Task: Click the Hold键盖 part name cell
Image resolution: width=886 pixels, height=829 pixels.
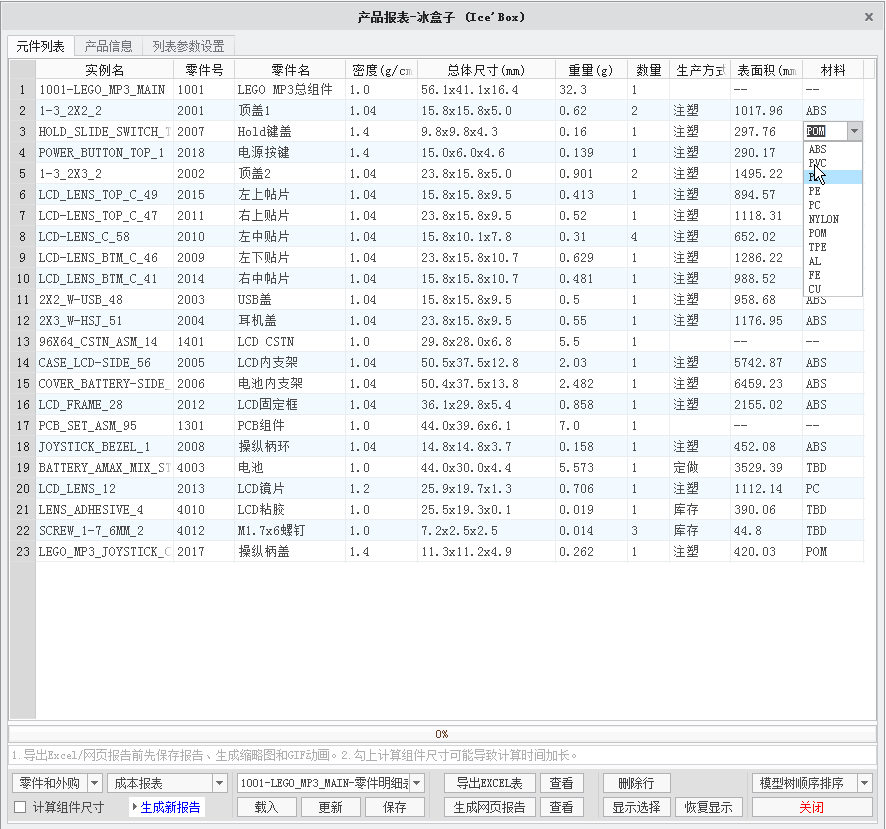Action: pos(290,132)
